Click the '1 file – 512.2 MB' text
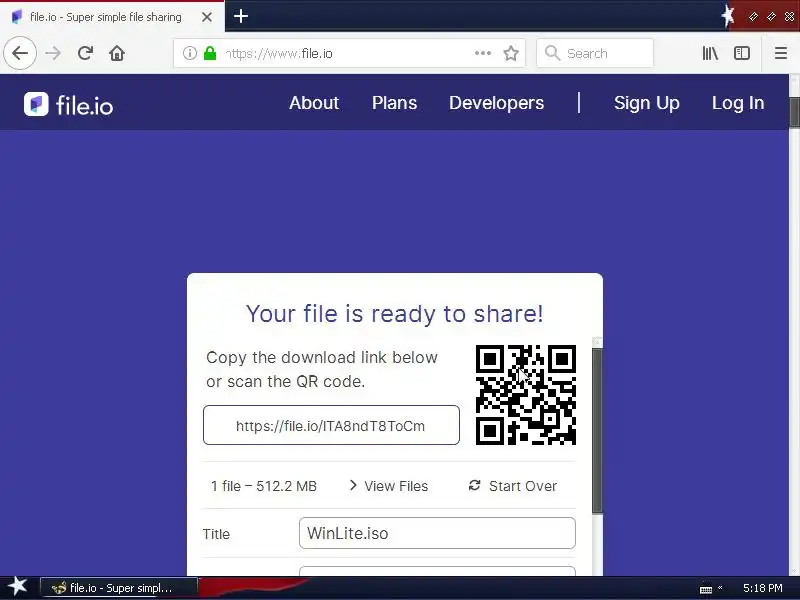 [264, 486]
